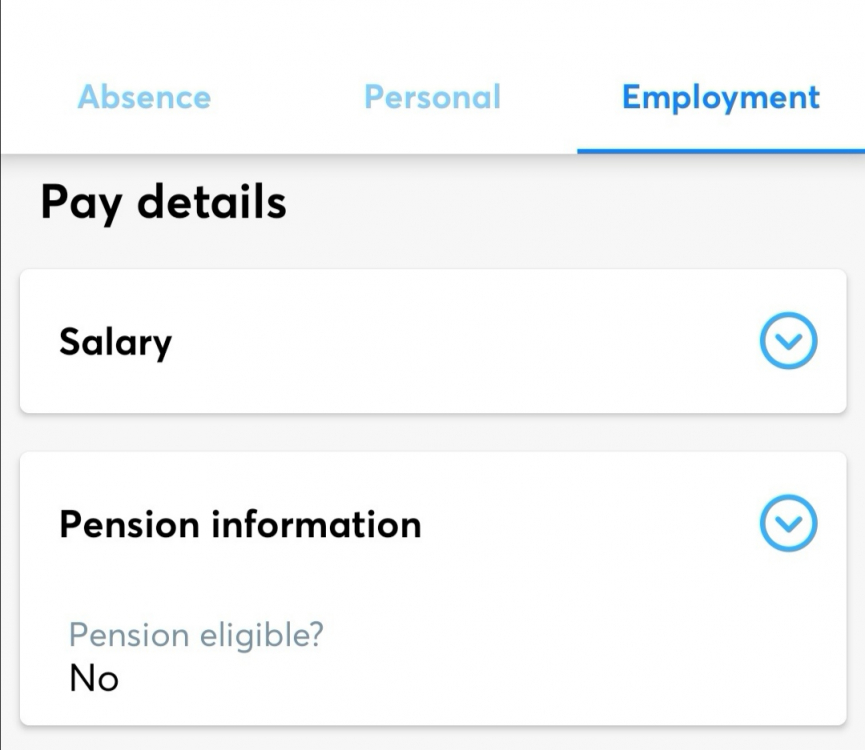Click the grey strip below the Pension card

(x=432, y=739)
